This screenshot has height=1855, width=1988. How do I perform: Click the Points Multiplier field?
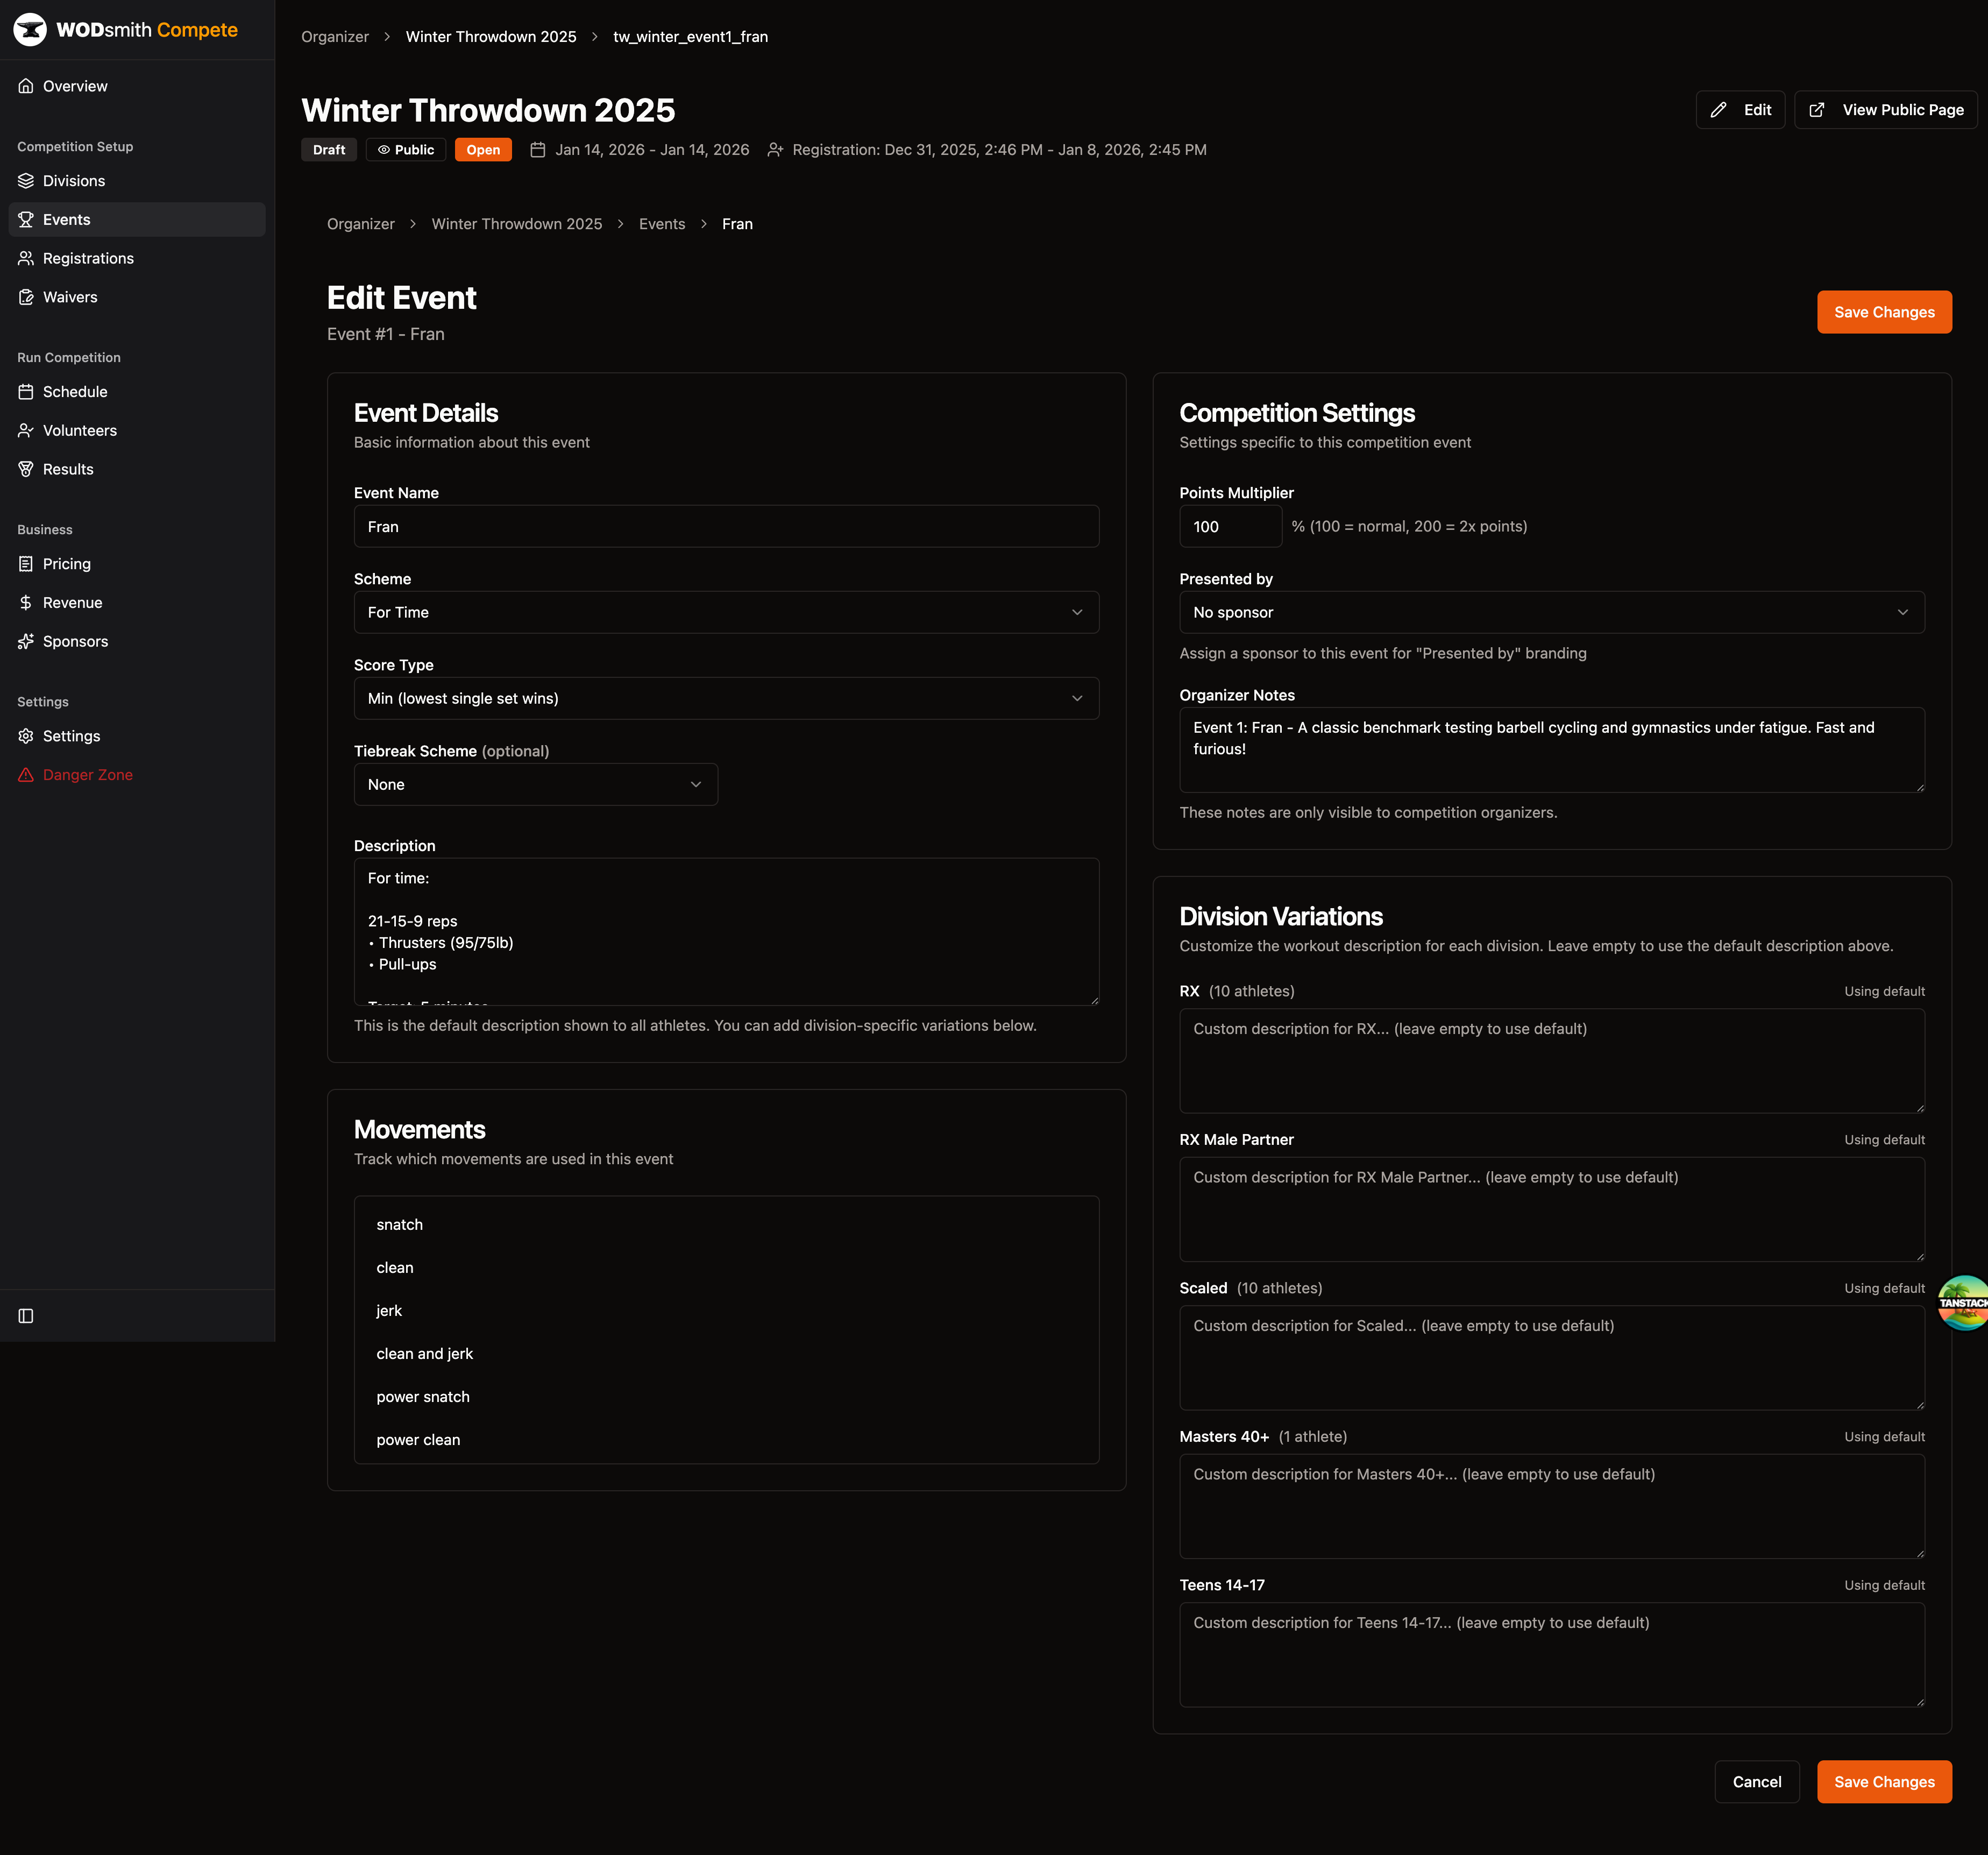(1230, 526)
